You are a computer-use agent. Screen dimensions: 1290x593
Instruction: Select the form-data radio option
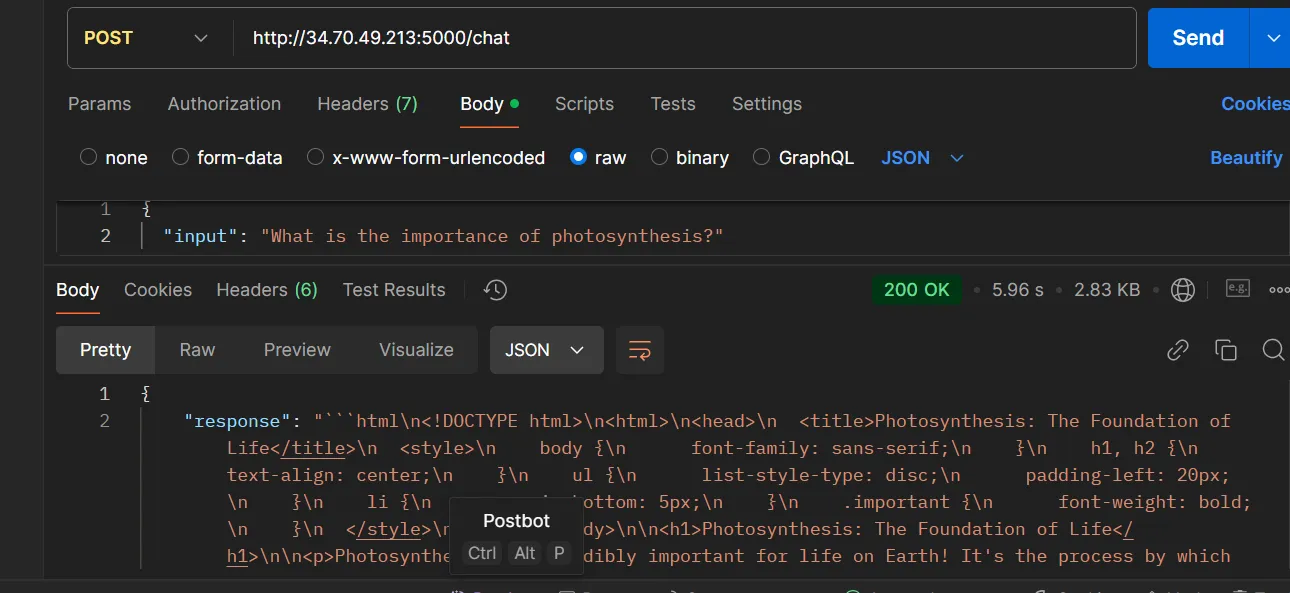click(181, 157)
